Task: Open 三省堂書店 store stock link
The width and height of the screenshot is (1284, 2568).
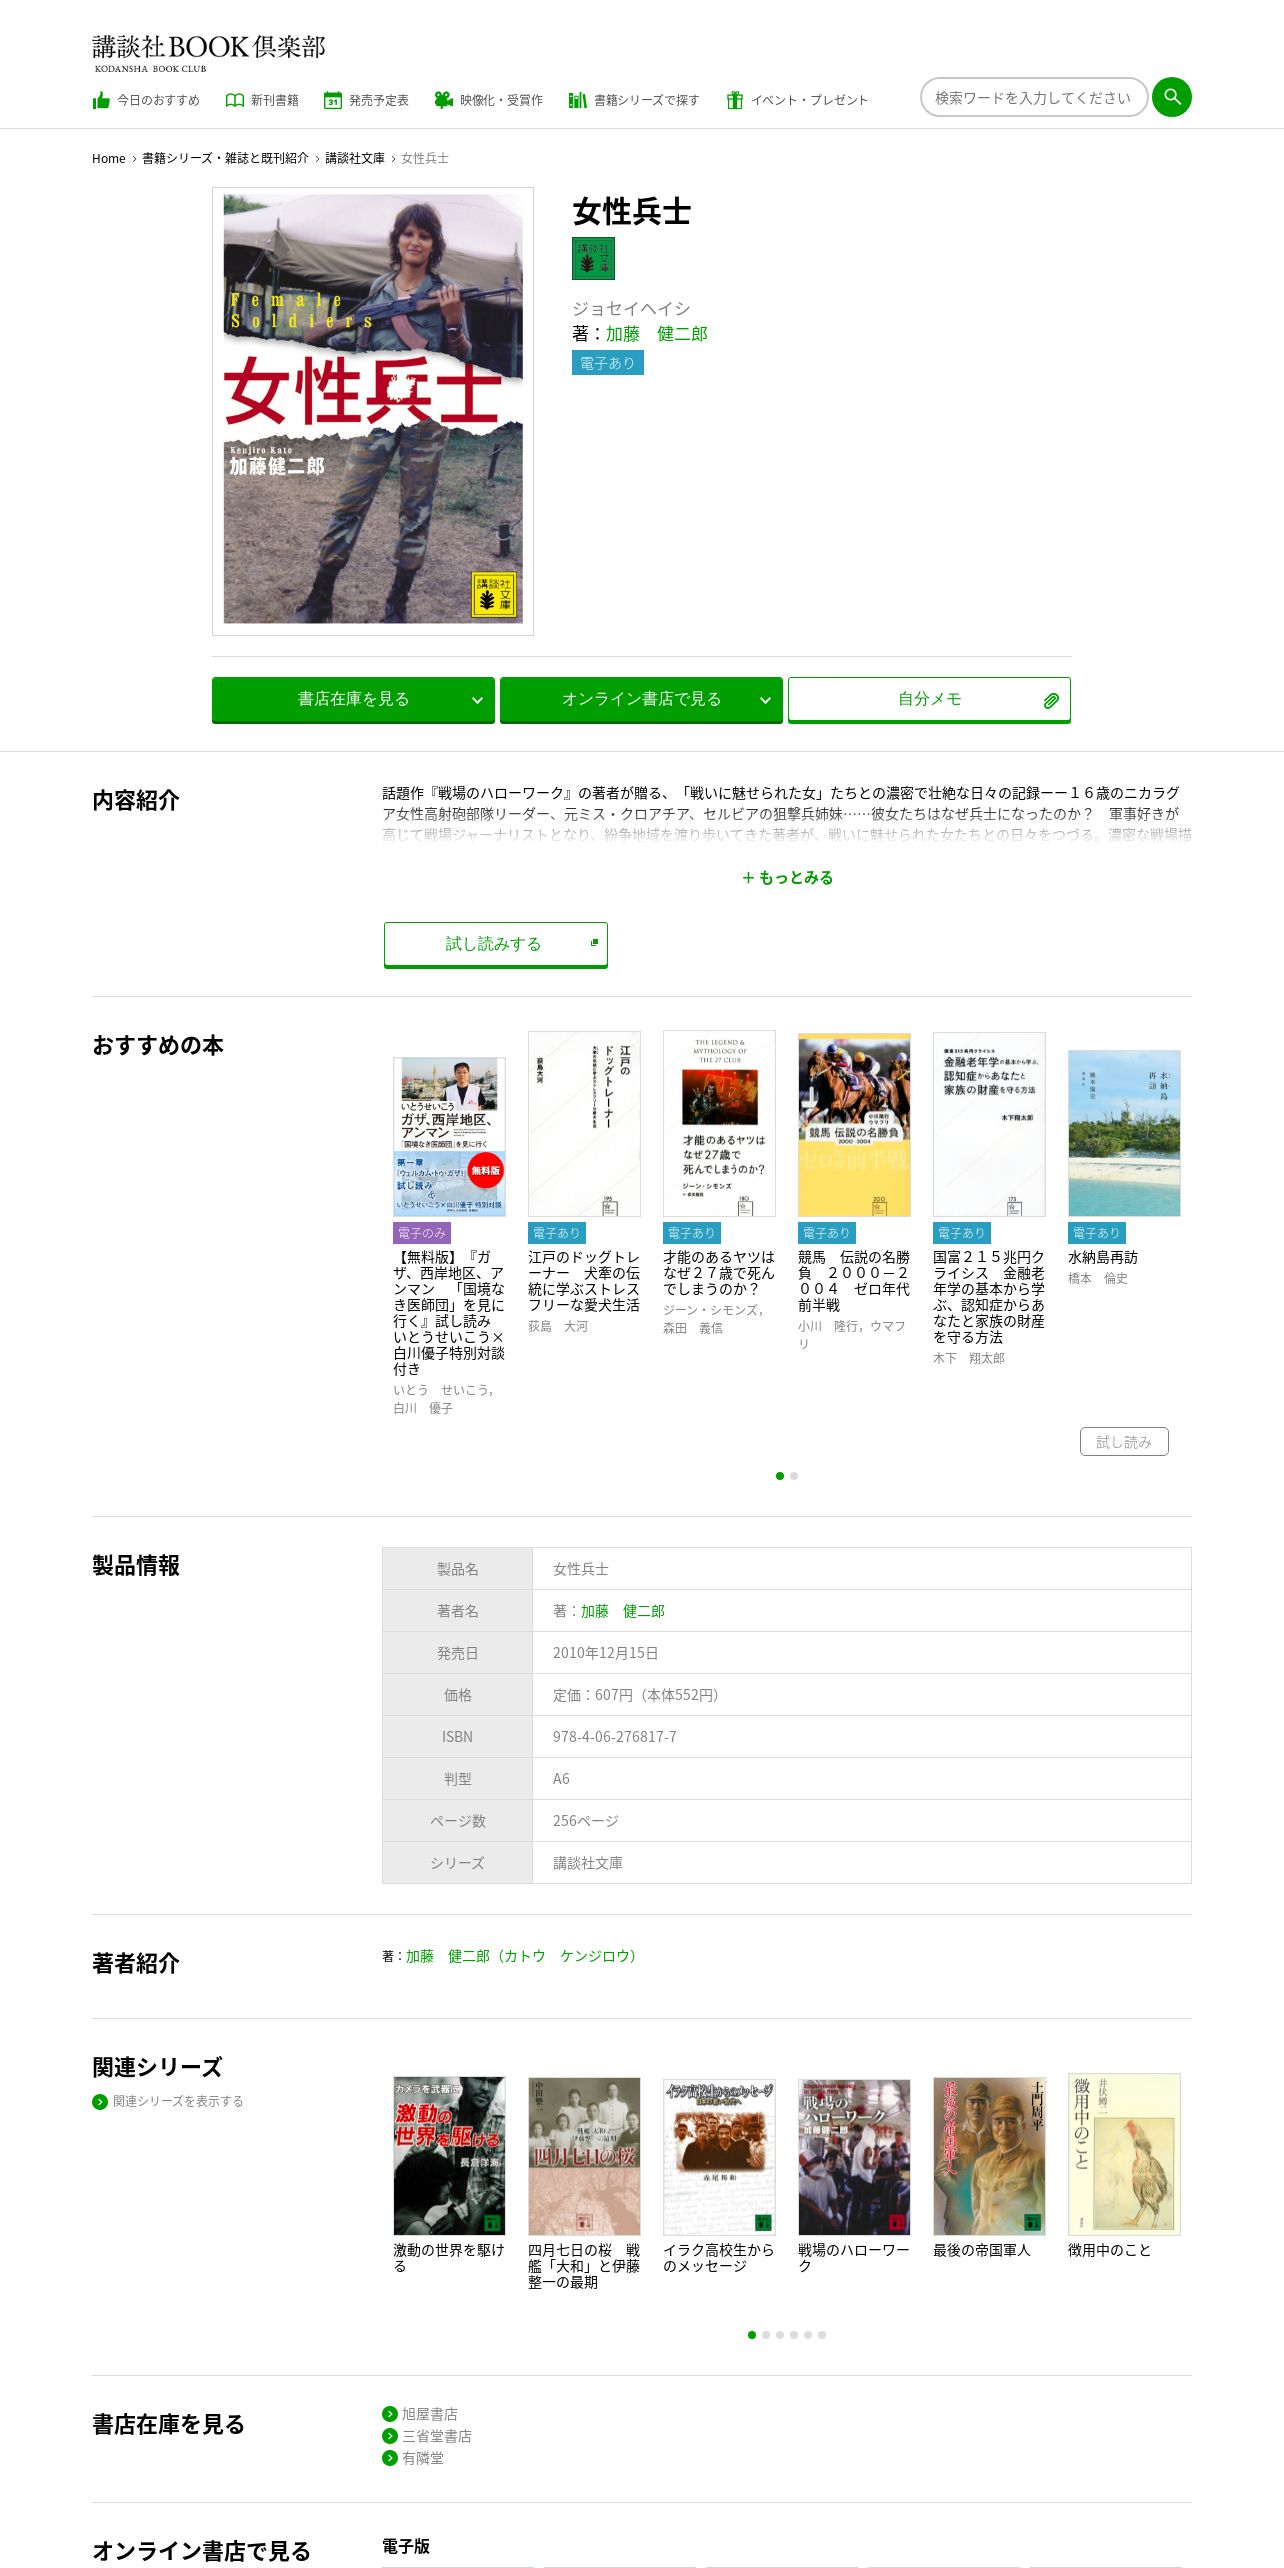Action: point(437,2436)
